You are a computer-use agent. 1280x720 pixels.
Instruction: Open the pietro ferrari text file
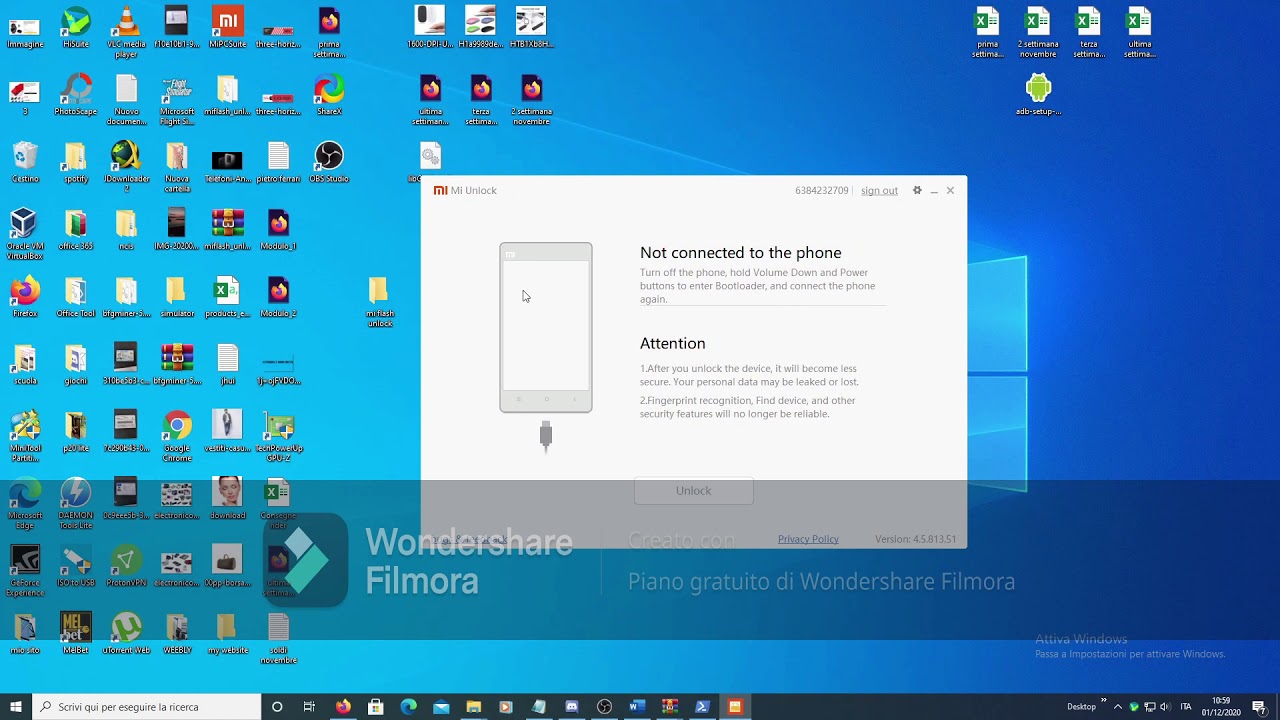click(279, 162)
